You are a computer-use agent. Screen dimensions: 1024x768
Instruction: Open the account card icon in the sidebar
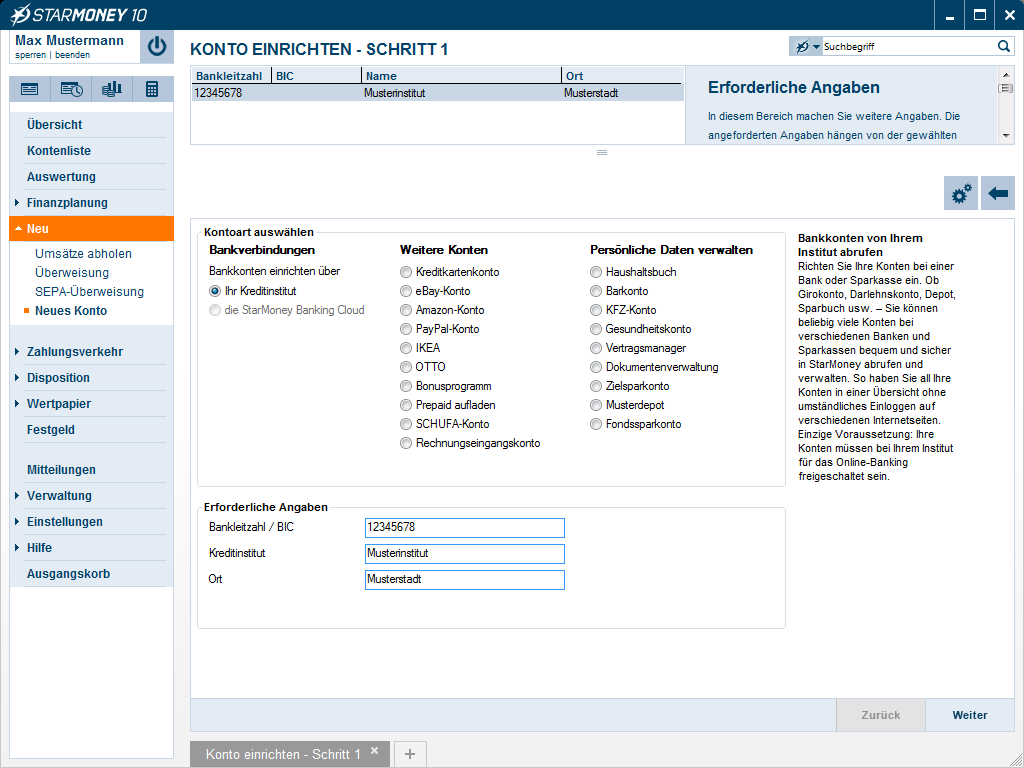click(x=30, y=89)
